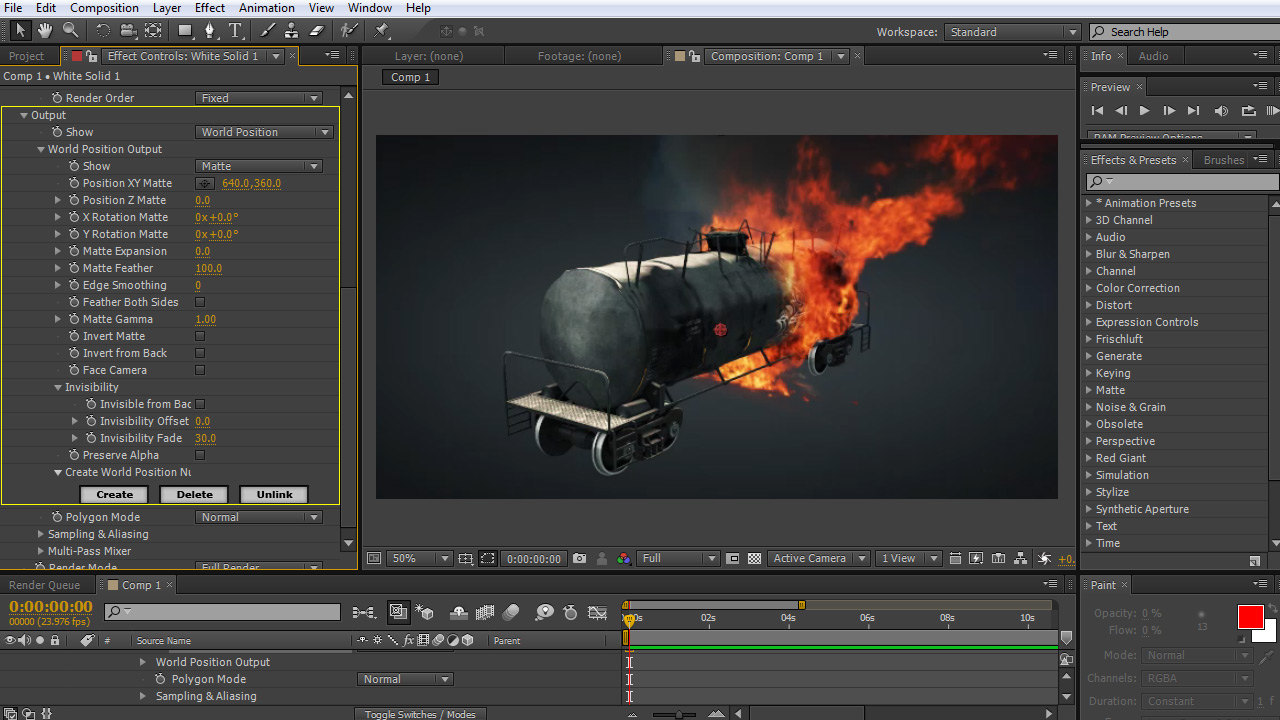Image resolution: width=1280 pixels, height=720 pixels.
Task: Enable the Feather Both Sides checkbox
Action: [200, 302]
